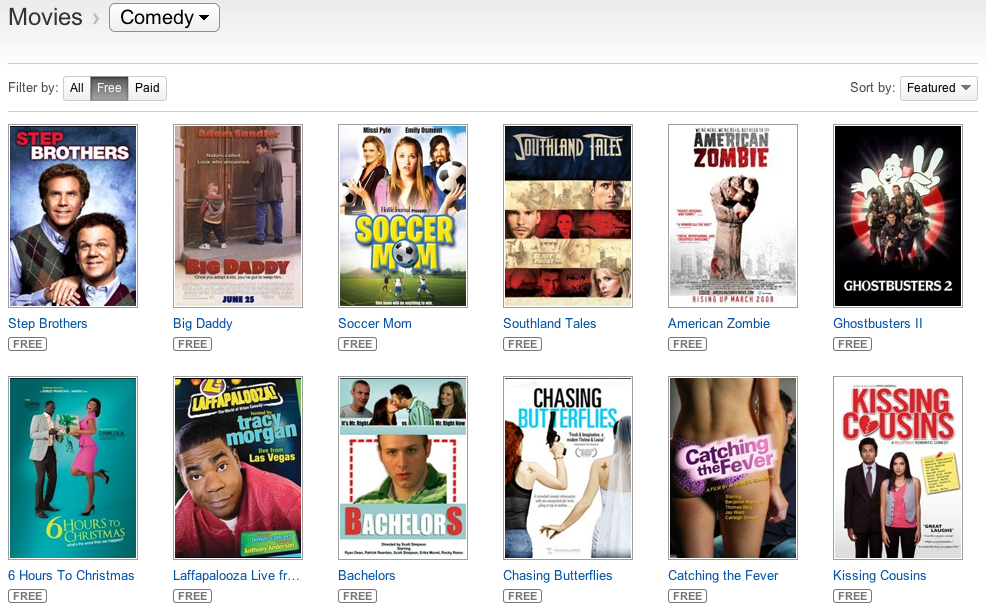986x611 pixels.
Task: Open the Comedy genre dropdown
Action: point(164,17)
